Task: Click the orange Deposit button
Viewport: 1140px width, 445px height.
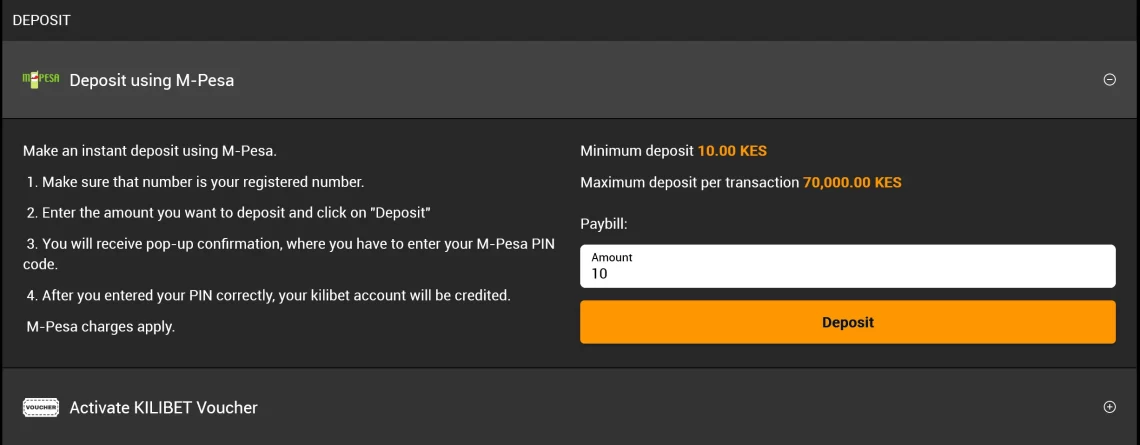Action: coord(848,322)
